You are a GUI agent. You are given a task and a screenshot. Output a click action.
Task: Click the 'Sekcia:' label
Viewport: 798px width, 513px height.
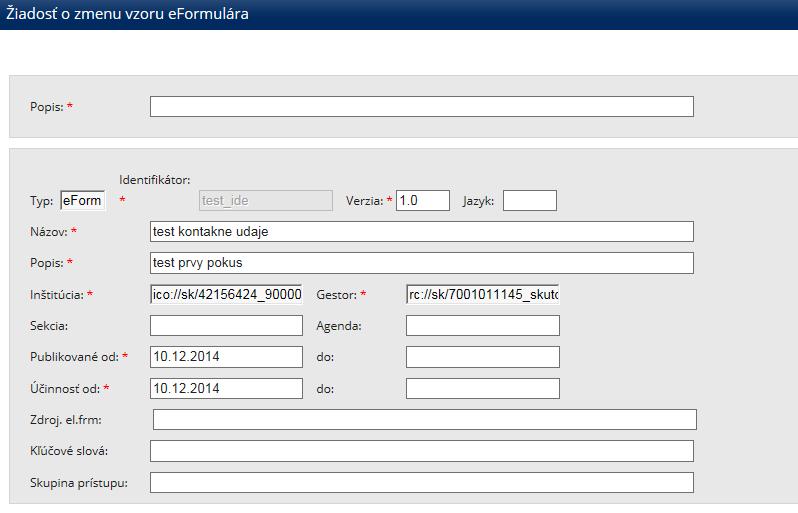(49, 326)
